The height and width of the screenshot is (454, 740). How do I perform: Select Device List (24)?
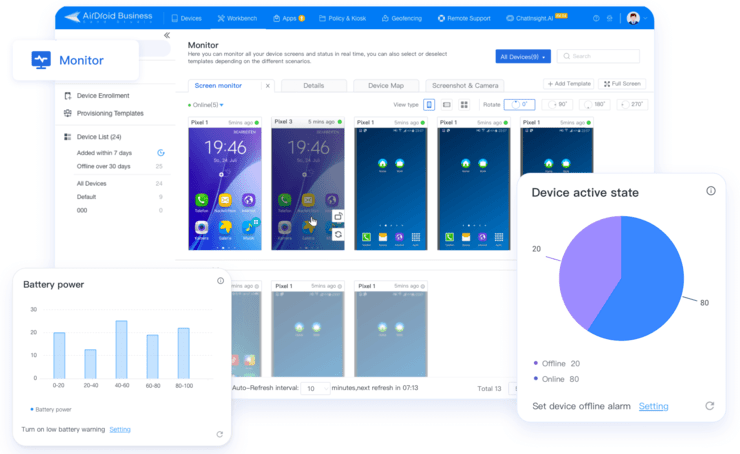[x=99, y=137]
